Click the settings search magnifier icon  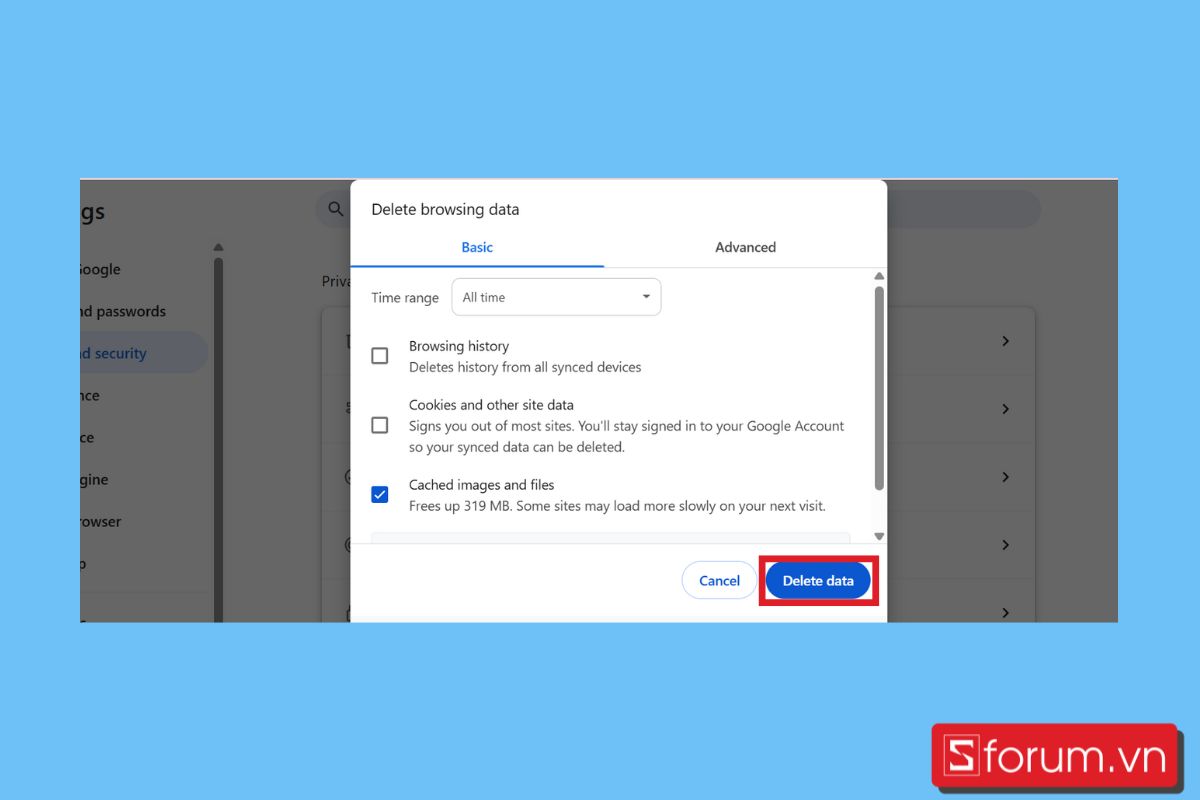[x=335, y=210]
